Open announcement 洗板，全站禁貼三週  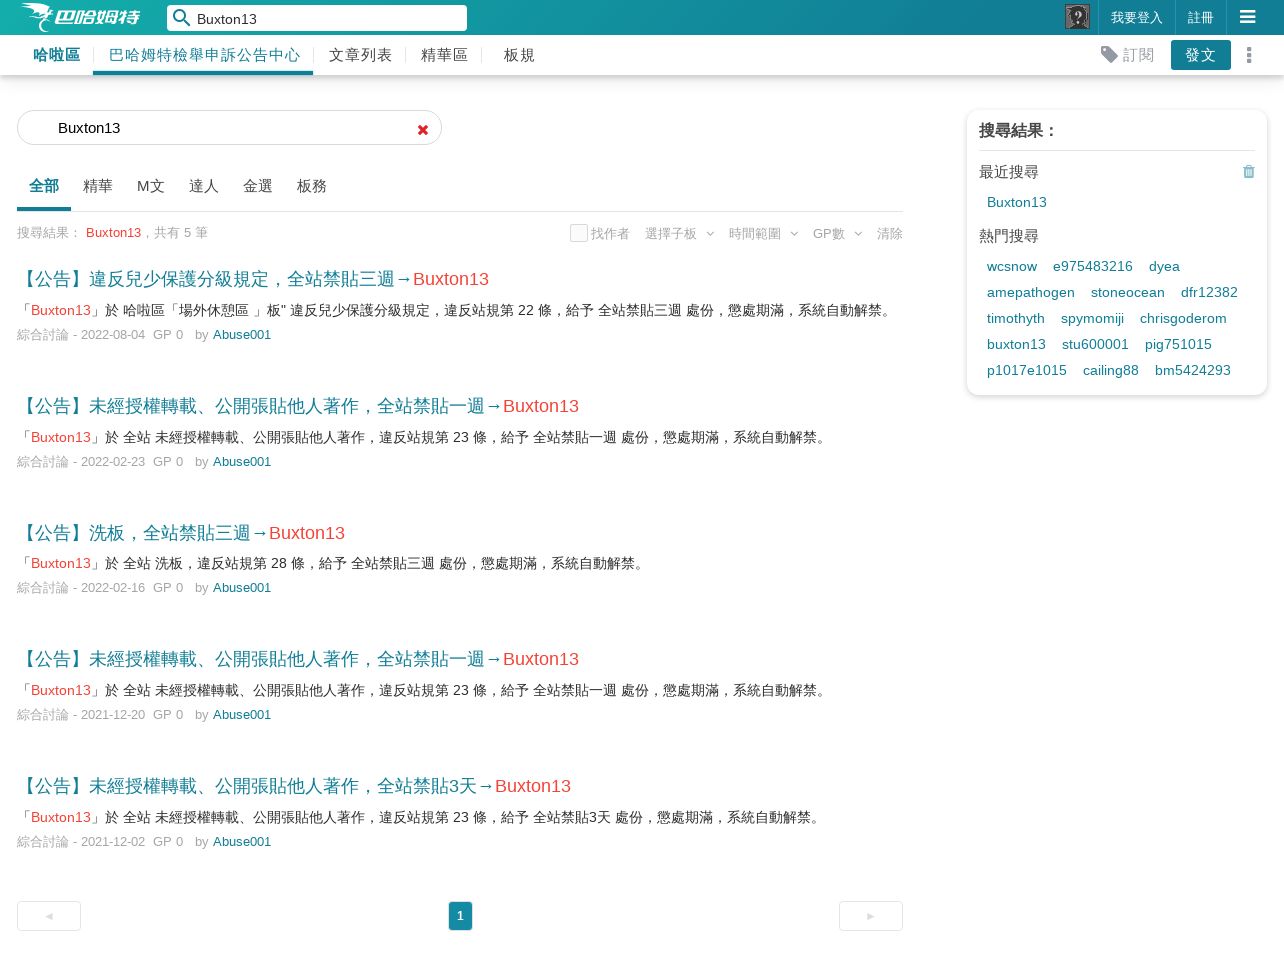click(181, 533)
